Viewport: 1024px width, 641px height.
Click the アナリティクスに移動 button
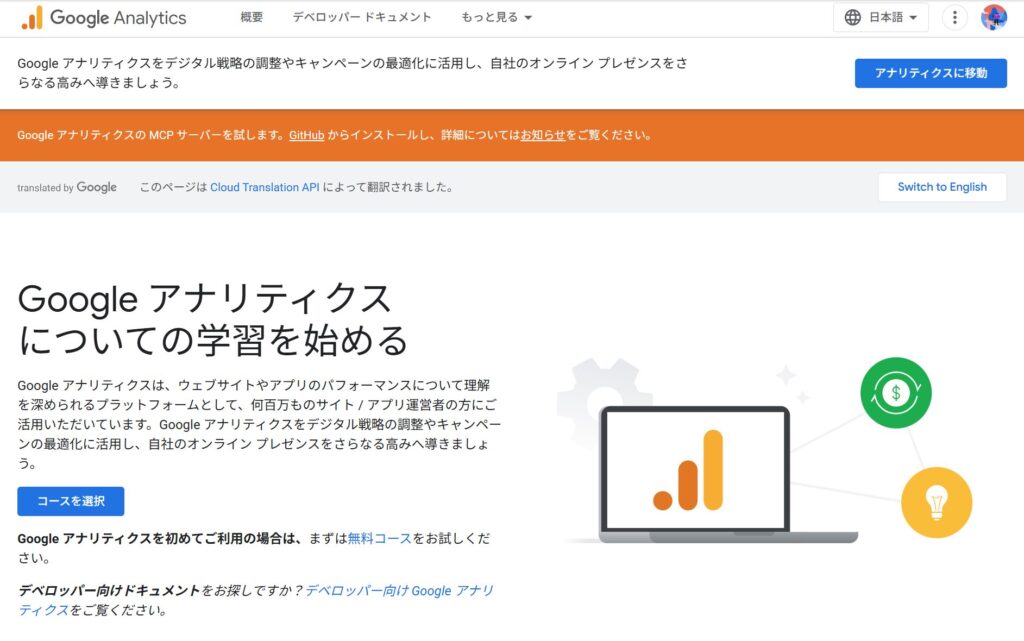[x=930, y=73]
